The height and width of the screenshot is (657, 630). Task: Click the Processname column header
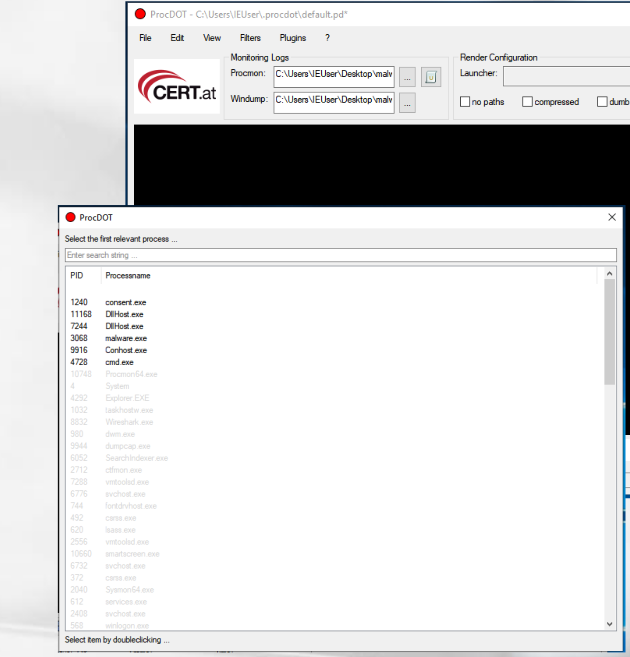click(x=349, y=275)
